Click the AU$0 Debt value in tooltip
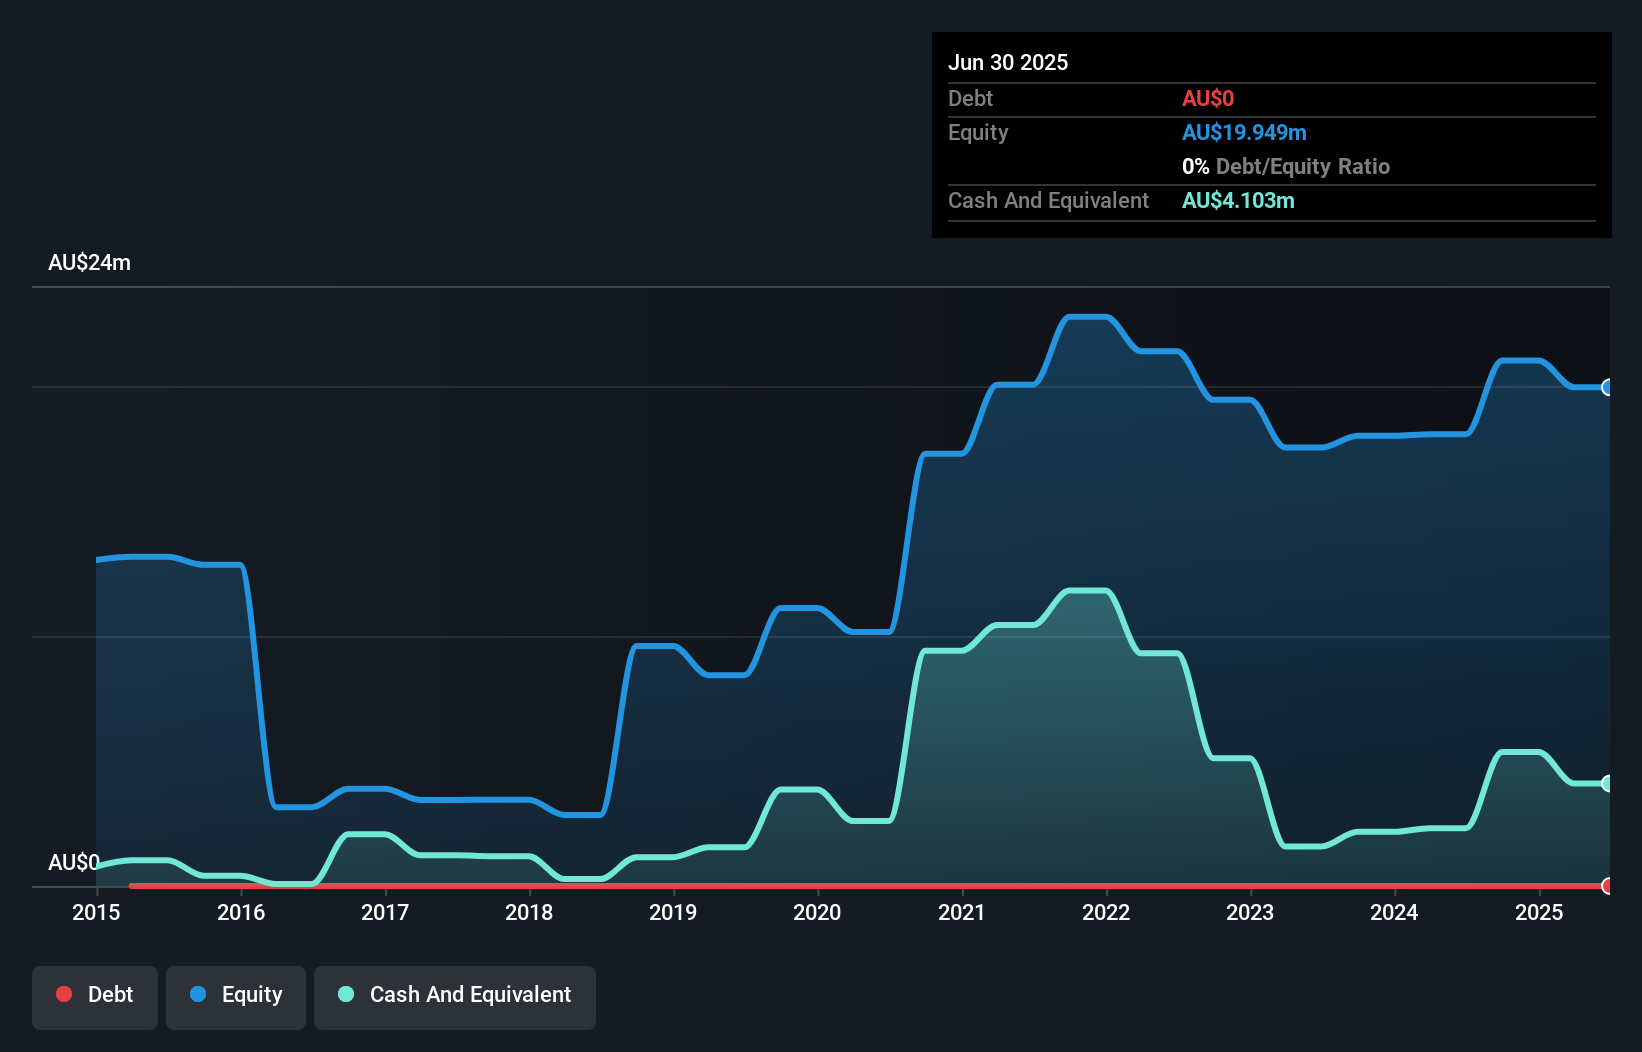 (1208, 98)
